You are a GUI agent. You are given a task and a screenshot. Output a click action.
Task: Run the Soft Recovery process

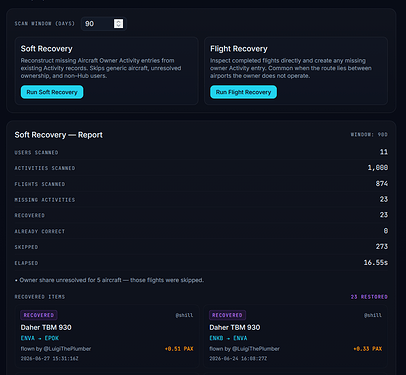(x=52, y=92)
